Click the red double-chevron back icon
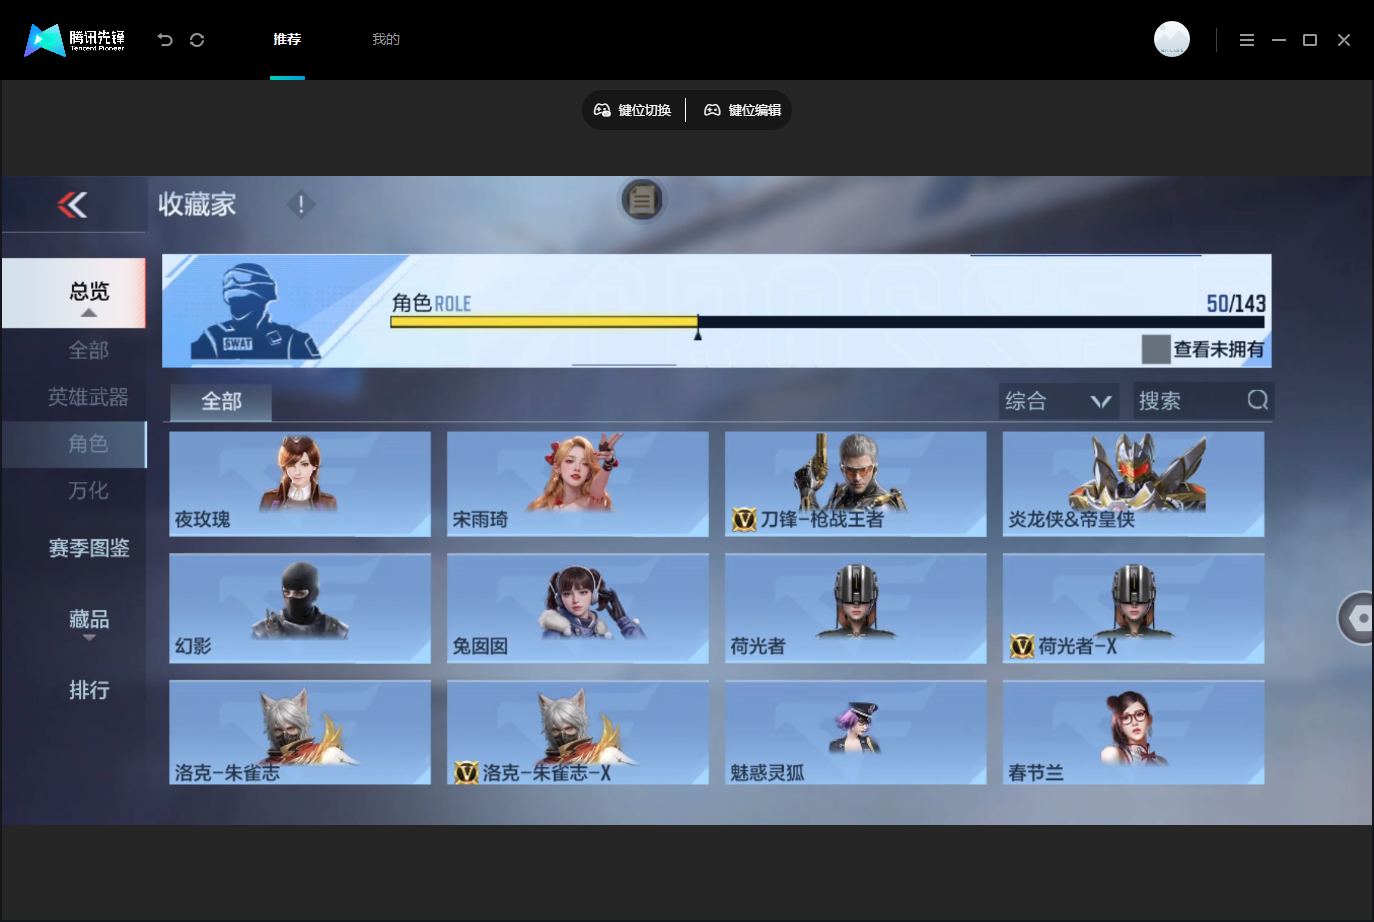The image size is (1374, 922). [72, 204]
